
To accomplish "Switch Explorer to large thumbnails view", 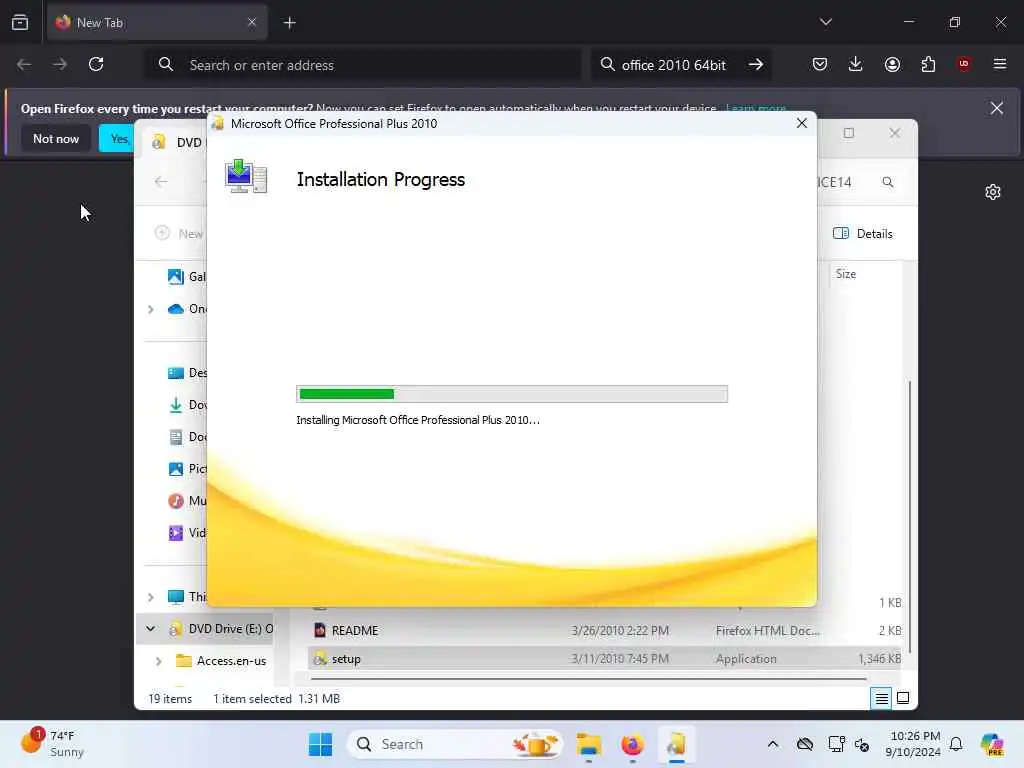I will point(903,698).
